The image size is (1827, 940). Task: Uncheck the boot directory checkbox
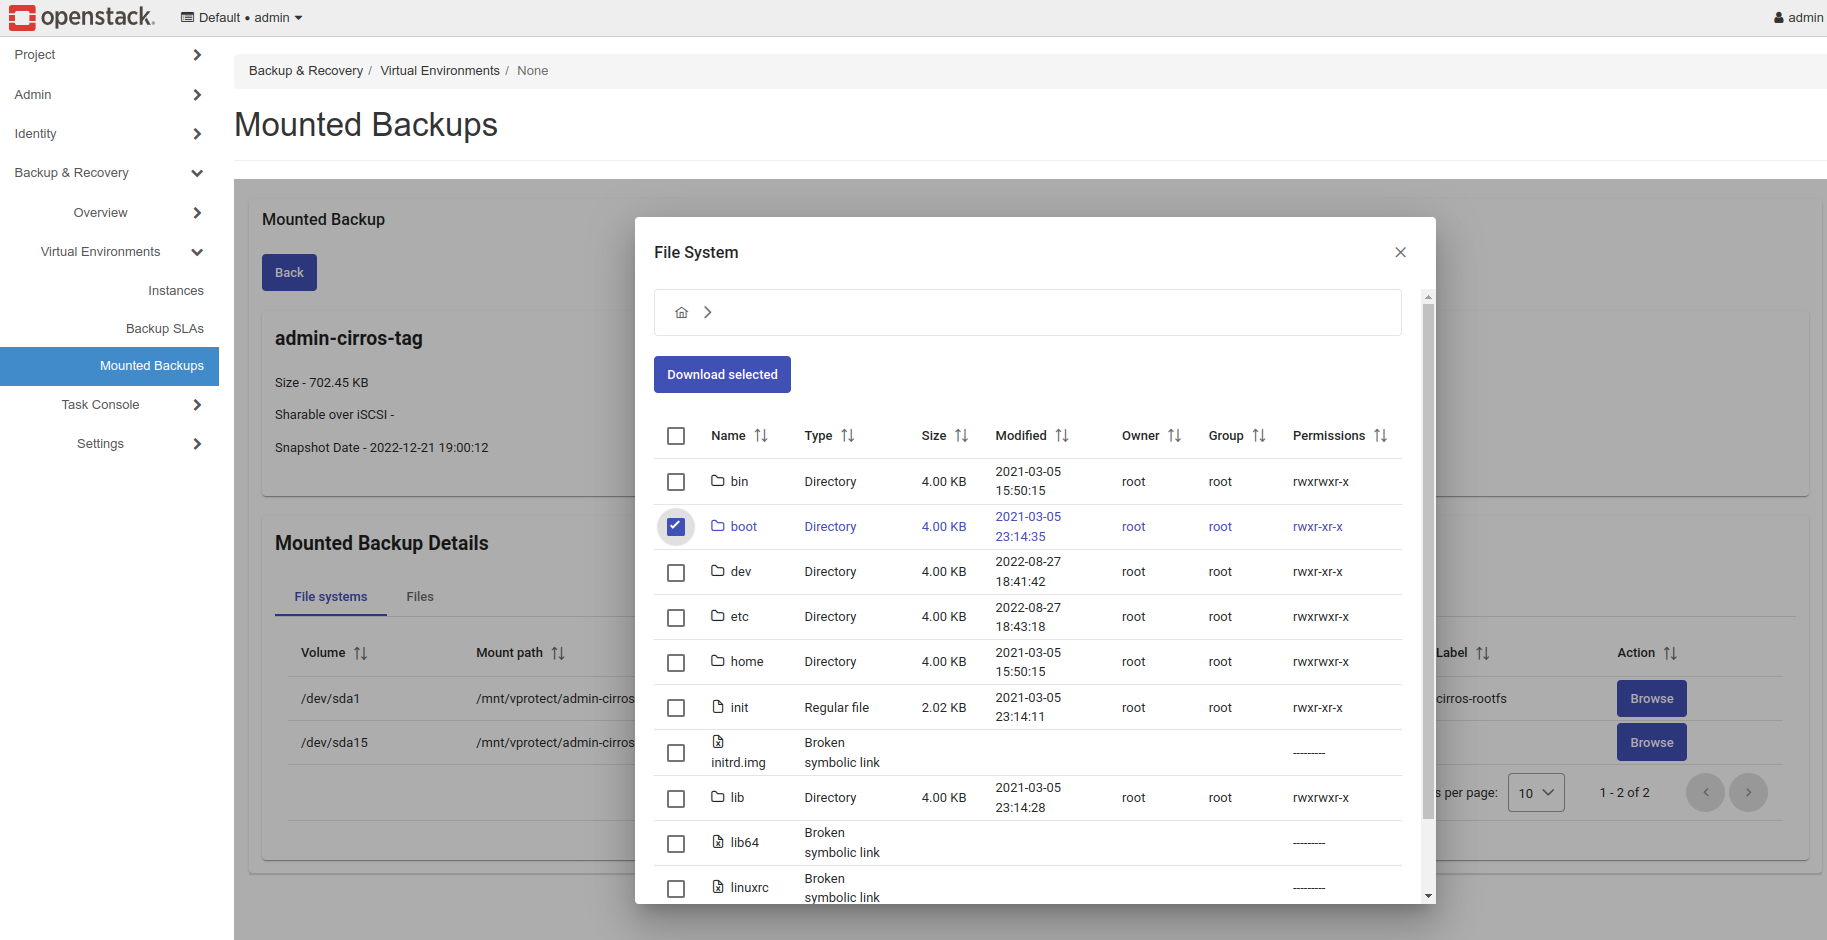676,527
